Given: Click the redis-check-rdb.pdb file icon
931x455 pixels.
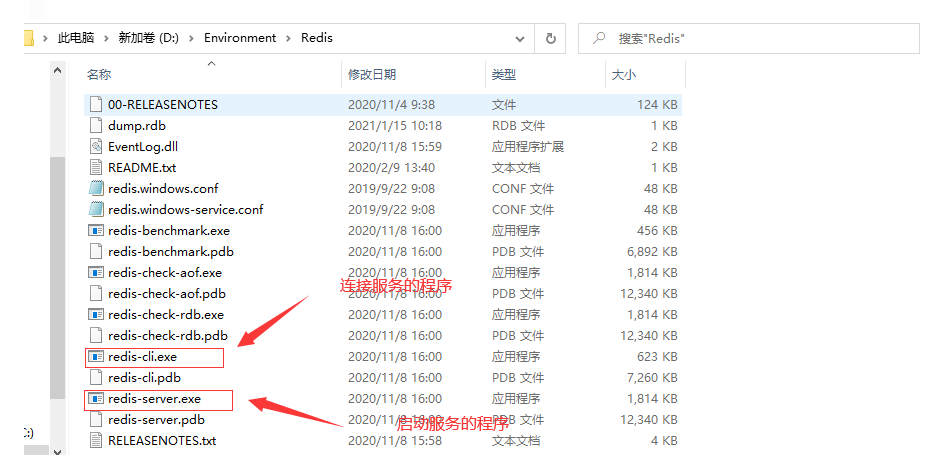Looking at the screenshot, I should point(96,336).
